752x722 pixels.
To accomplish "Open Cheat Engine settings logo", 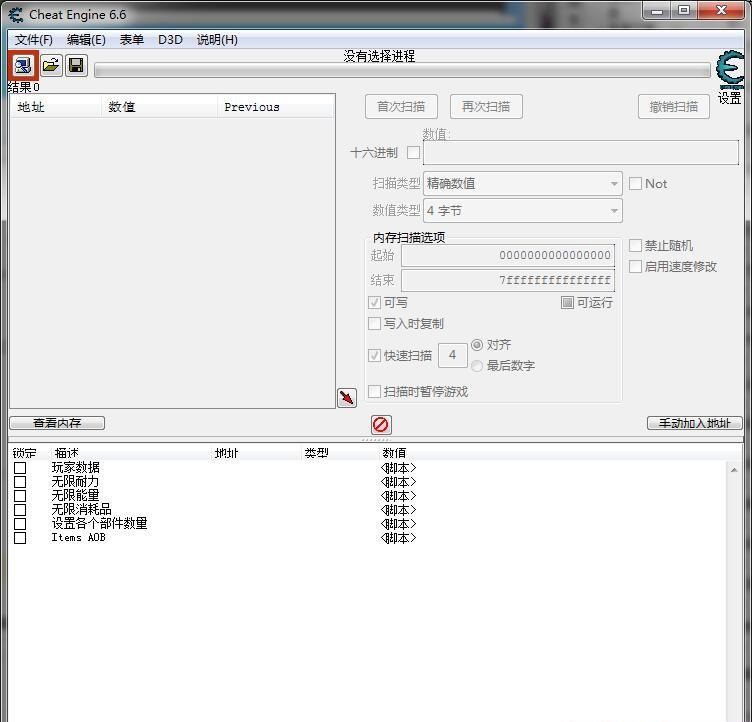I will (730, 69).
